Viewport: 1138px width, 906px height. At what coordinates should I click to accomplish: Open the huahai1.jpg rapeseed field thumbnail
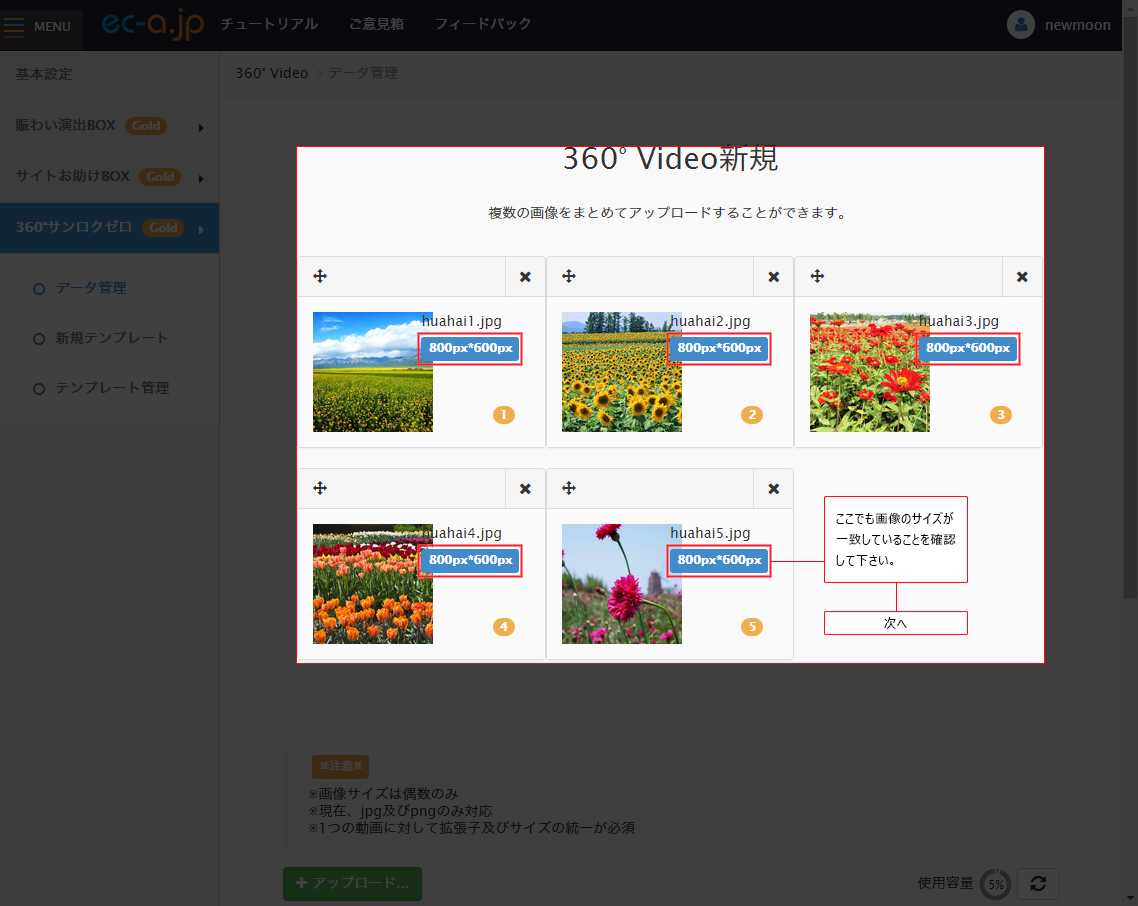373,372
